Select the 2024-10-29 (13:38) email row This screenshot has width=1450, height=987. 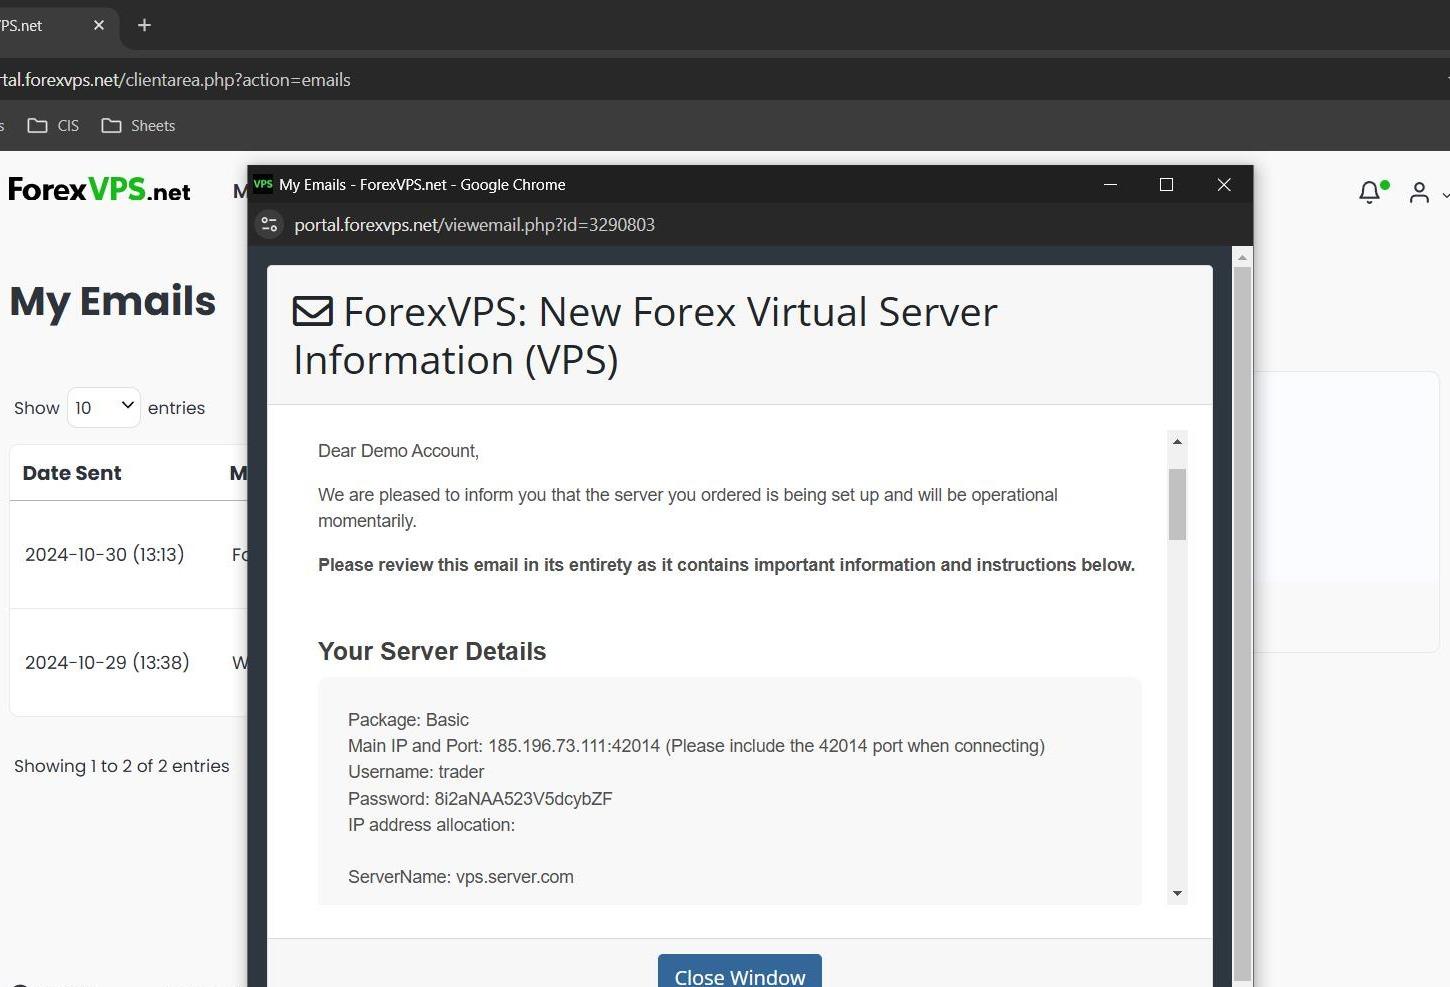pos(128,662)
